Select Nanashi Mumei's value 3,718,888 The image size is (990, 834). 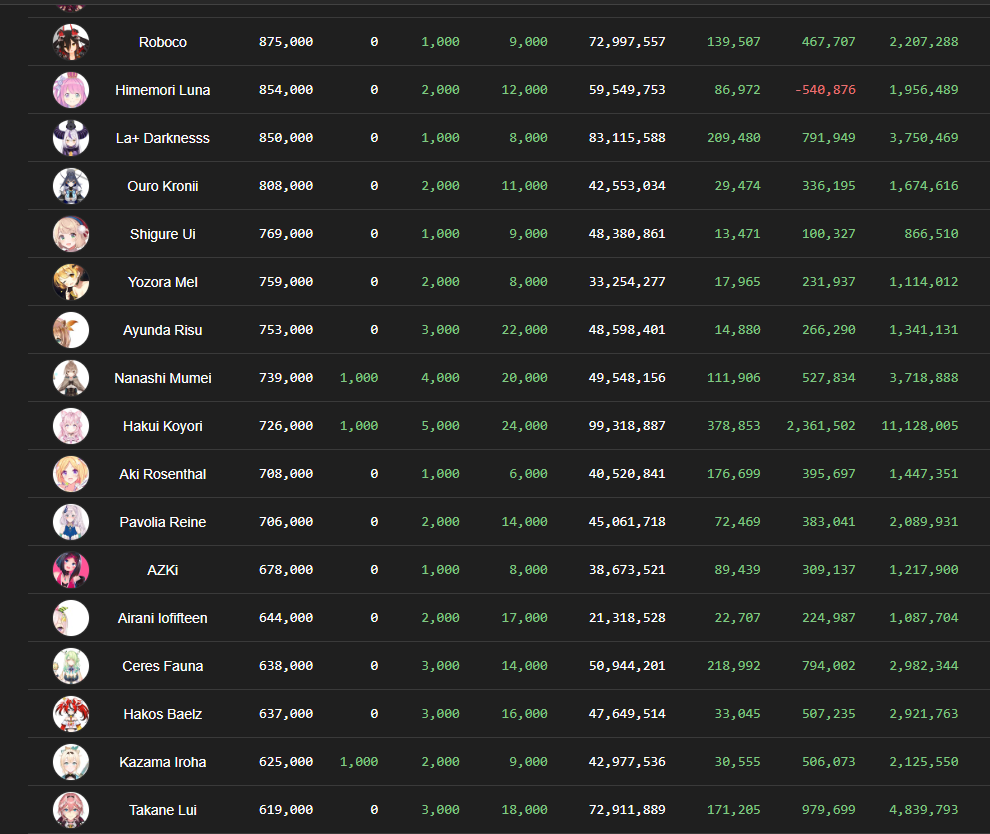[x=924, y=378]
